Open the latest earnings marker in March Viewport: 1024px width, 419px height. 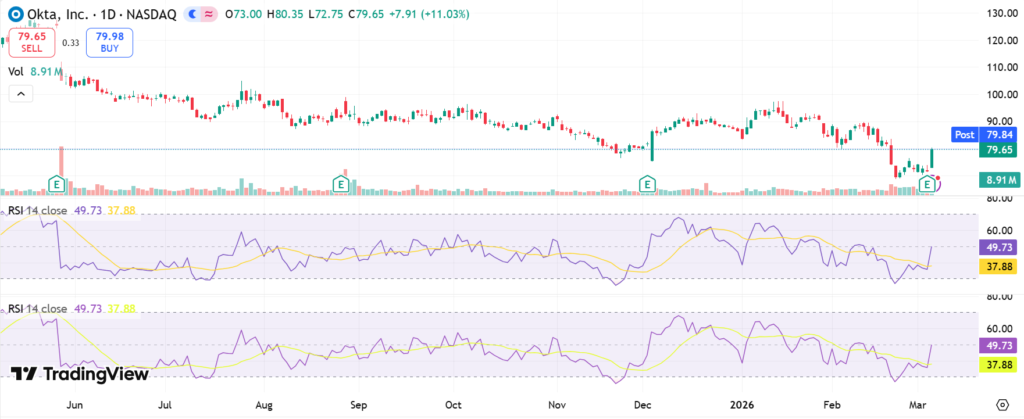pyautogui.click(x=929, y=184)
